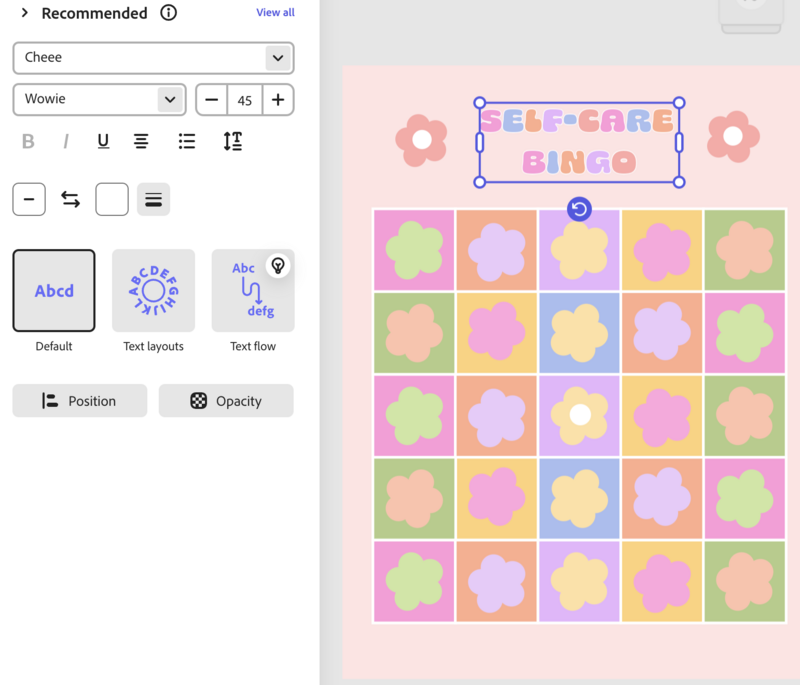This screenshot has width=800, height=685.
Task: Select the center bingo flower with white dot
Action: tap(580, 415)
